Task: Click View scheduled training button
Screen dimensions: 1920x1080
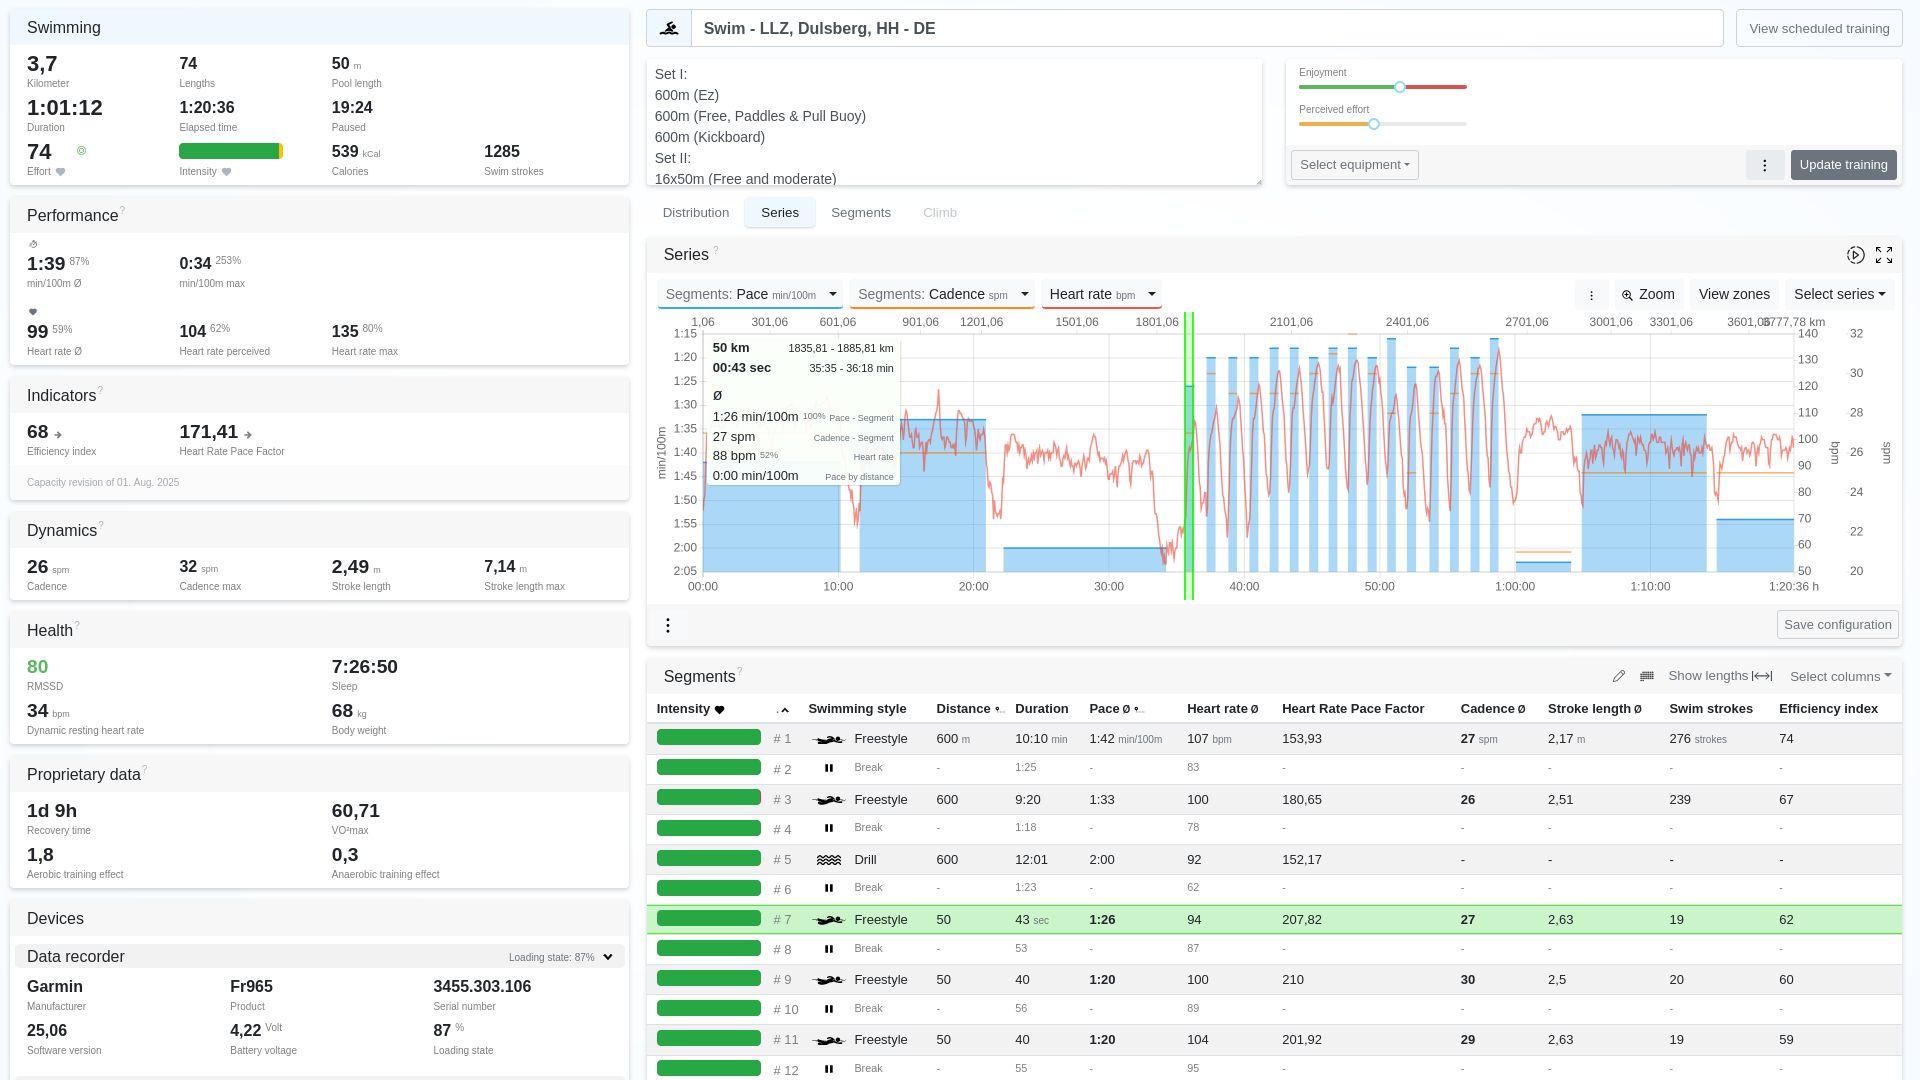Action: 1819,28
